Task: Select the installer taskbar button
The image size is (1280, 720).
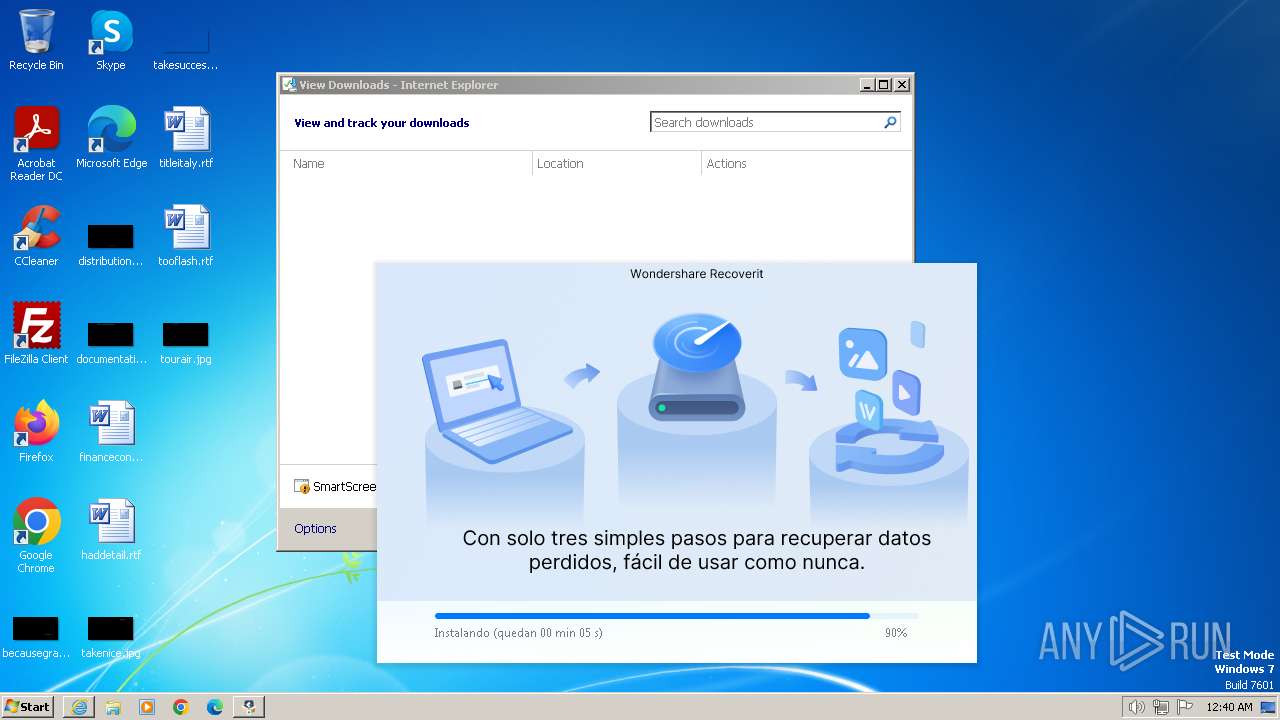Action: coord(249,707)
